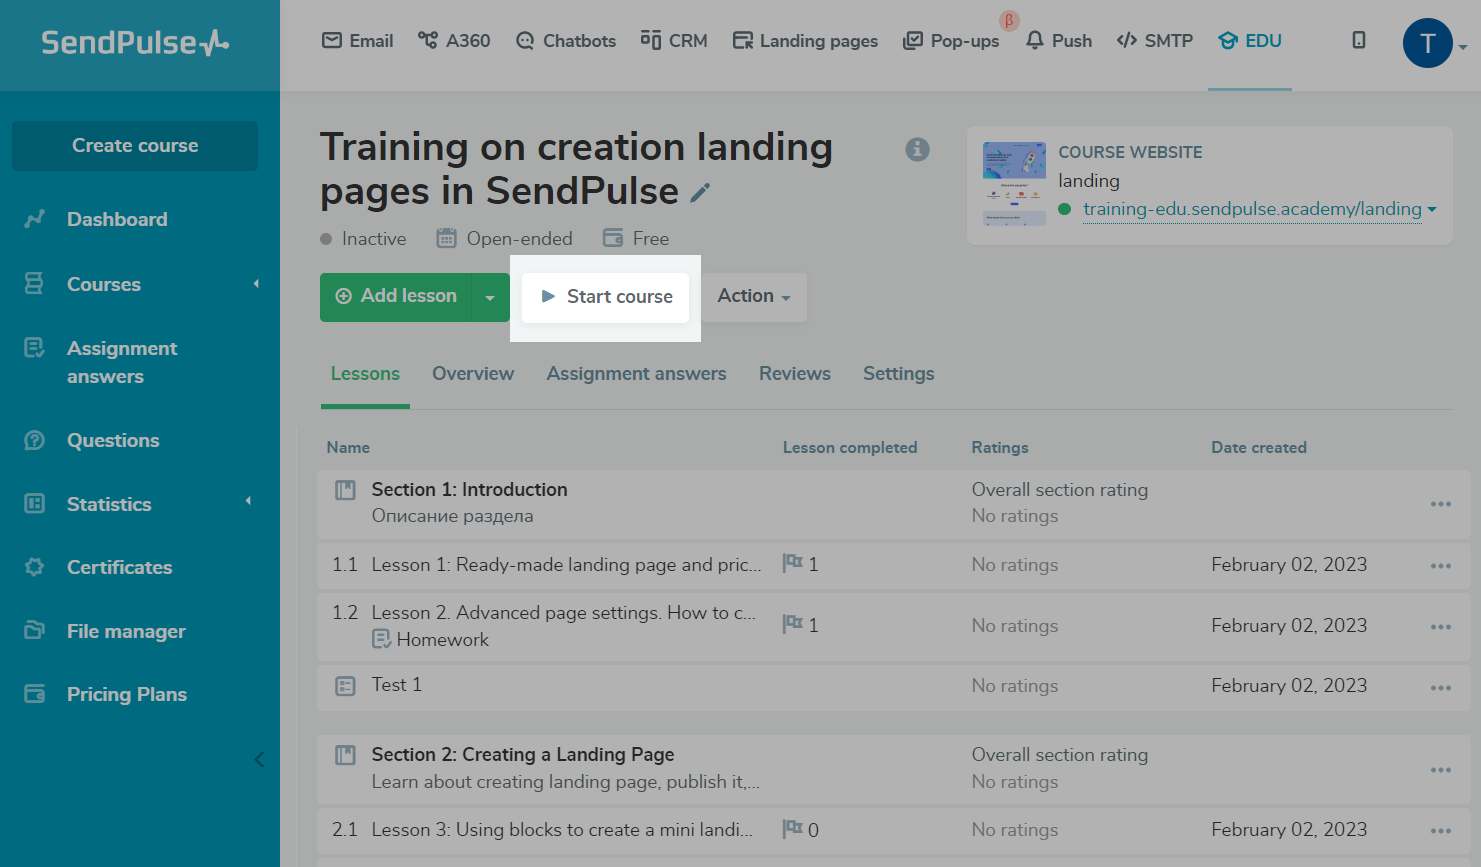Click the Create course button
1481x867 pixels.
point(135,146)
